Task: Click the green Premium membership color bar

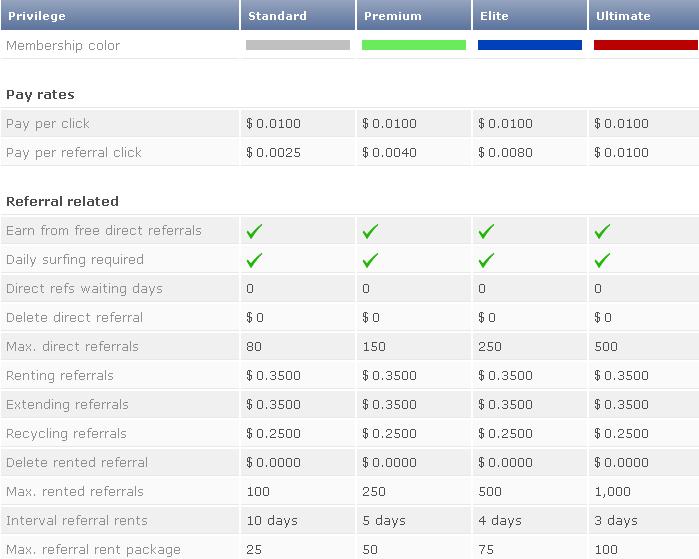Action: [x=414, y=45]
